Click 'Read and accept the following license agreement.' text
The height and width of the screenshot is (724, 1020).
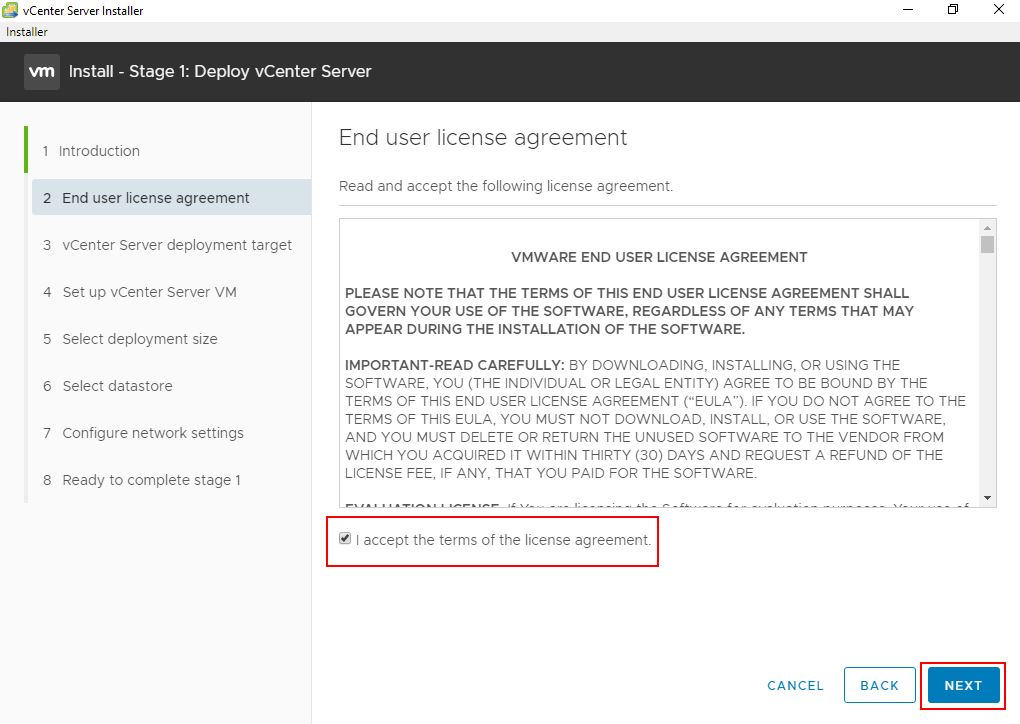click(505, 186)
